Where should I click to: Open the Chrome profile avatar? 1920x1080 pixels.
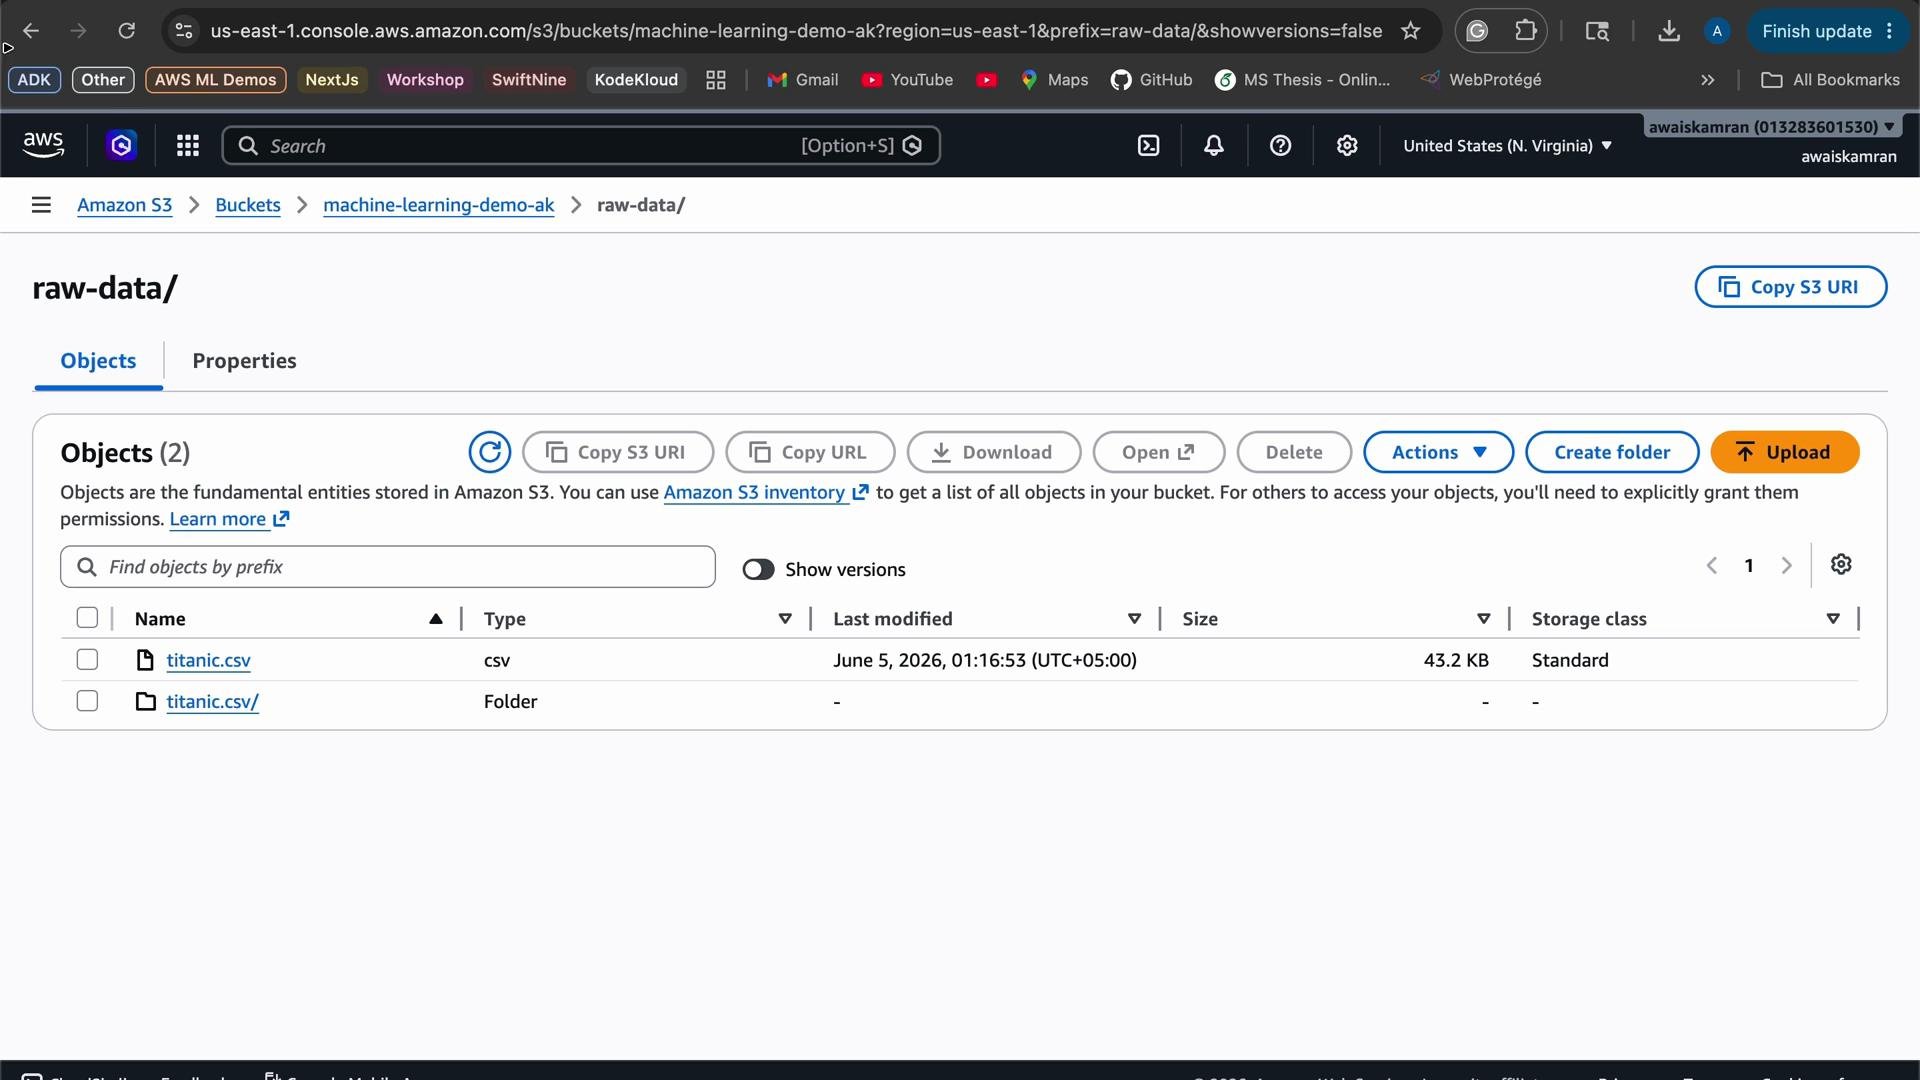[x=1717, y=31]
